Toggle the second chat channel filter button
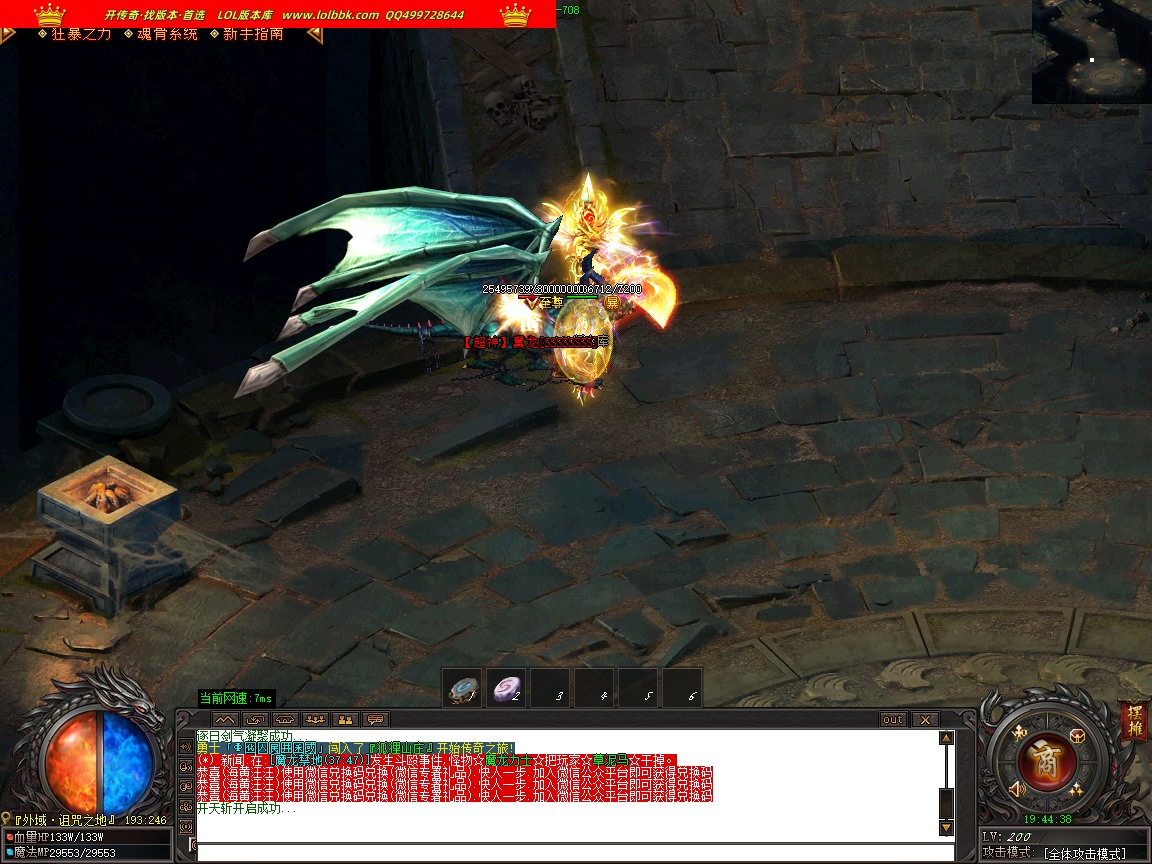The width and height of the screenshot is (1152, 864). point(185,766)
